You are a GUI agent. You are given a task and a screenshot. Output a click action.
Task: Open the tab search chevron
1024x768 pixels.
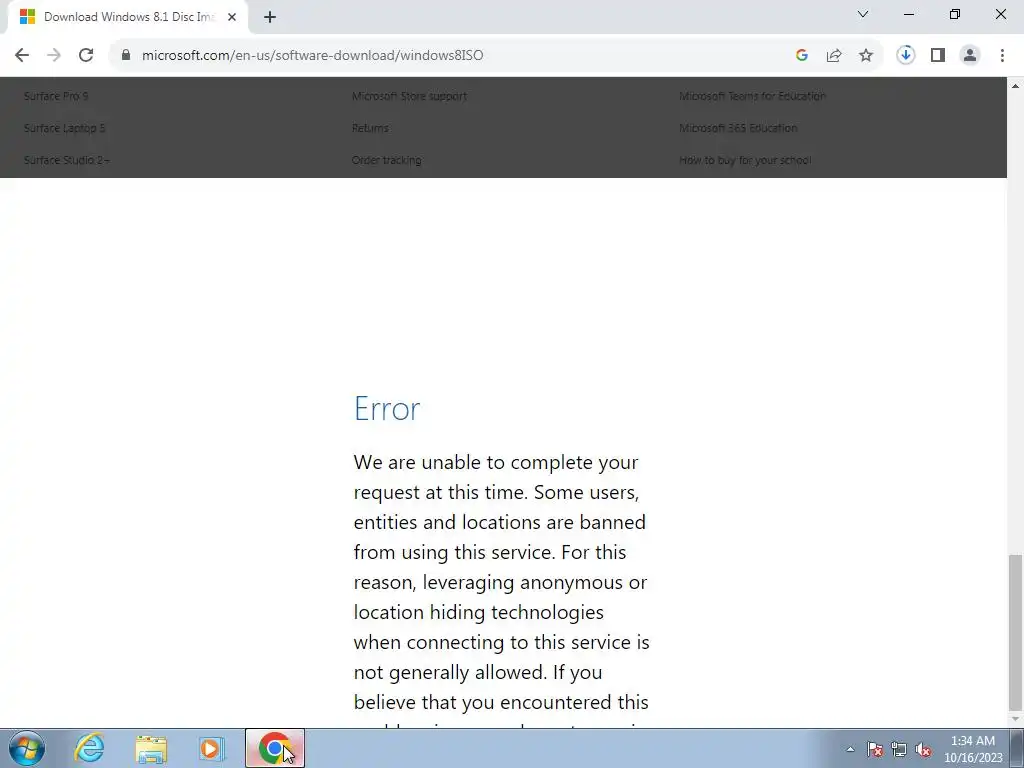tap(863, 14)
